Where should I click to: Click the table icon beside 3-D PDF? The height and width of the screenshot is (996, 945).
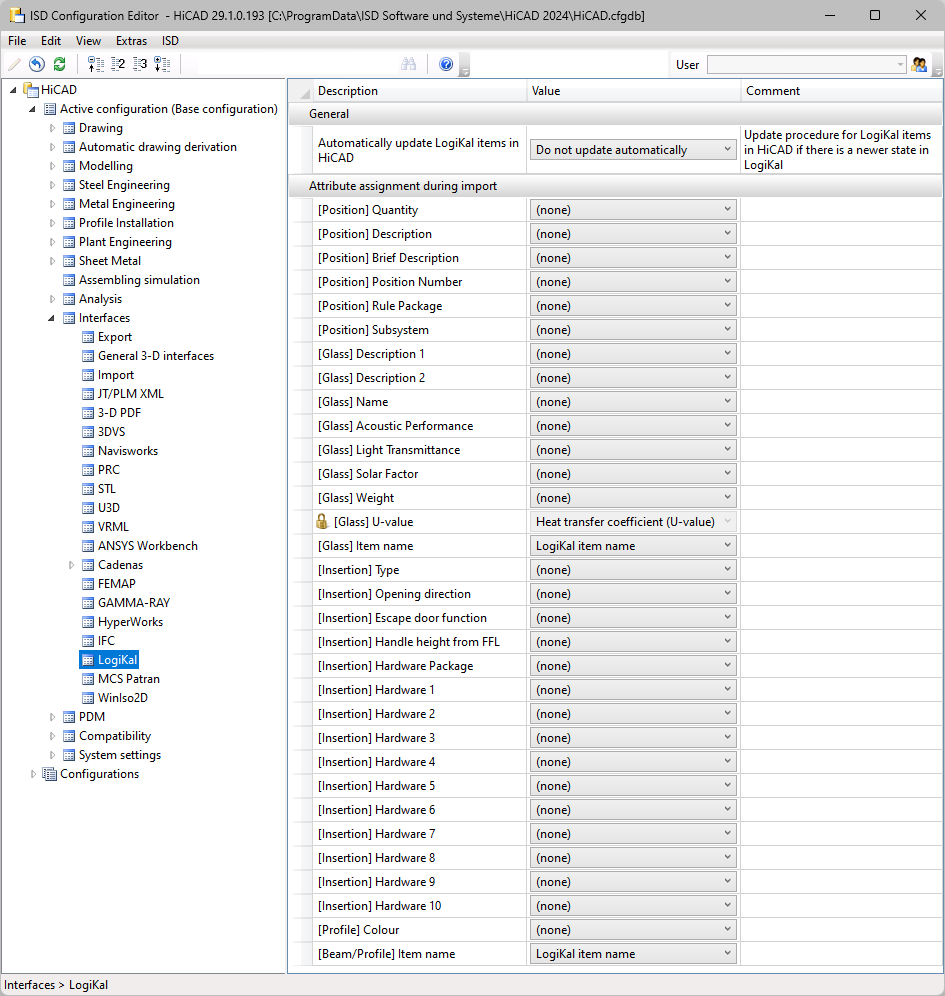click(x=88, y=413)
